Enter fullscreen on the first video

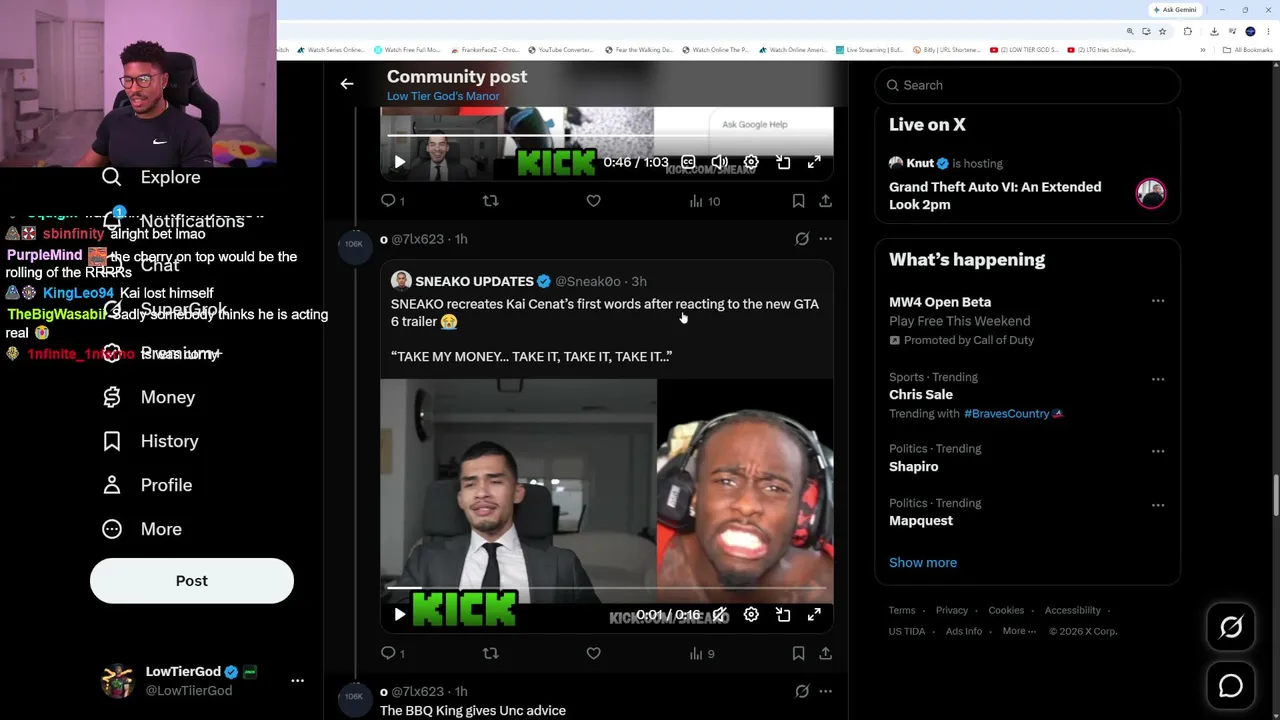(x=814, y=162)
